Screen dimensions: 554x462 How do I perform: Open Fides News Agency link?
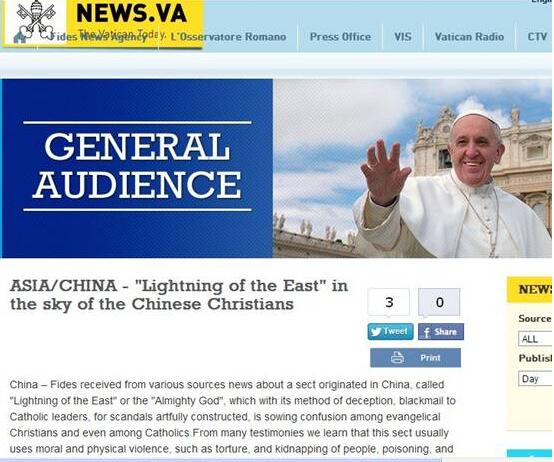[x=98, y=37]
